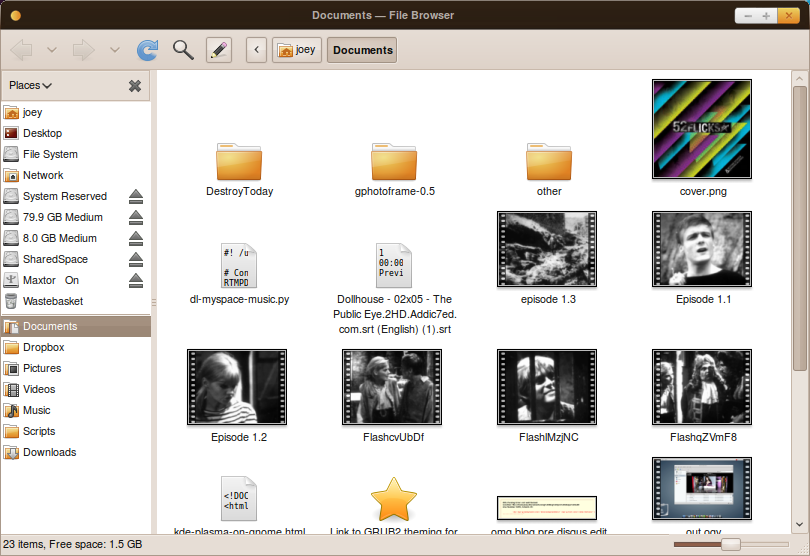Click the '23 items, Free space' status text
Image resolution: width=810 pixels, height=556 pixels.
(x=72, y=544)
